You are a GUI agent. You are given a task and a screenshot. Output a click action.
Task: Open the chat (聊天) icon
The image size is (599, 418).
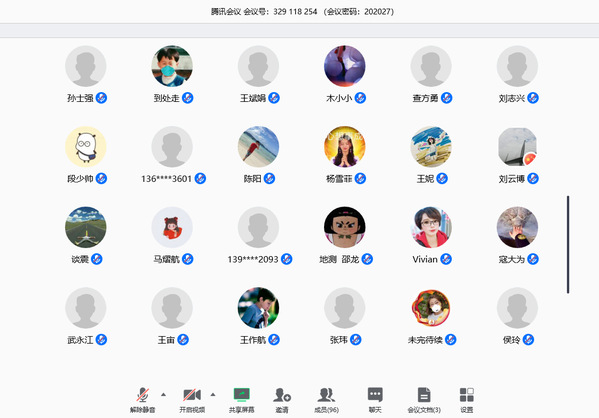pyautogui.click(x=375, y=395)
